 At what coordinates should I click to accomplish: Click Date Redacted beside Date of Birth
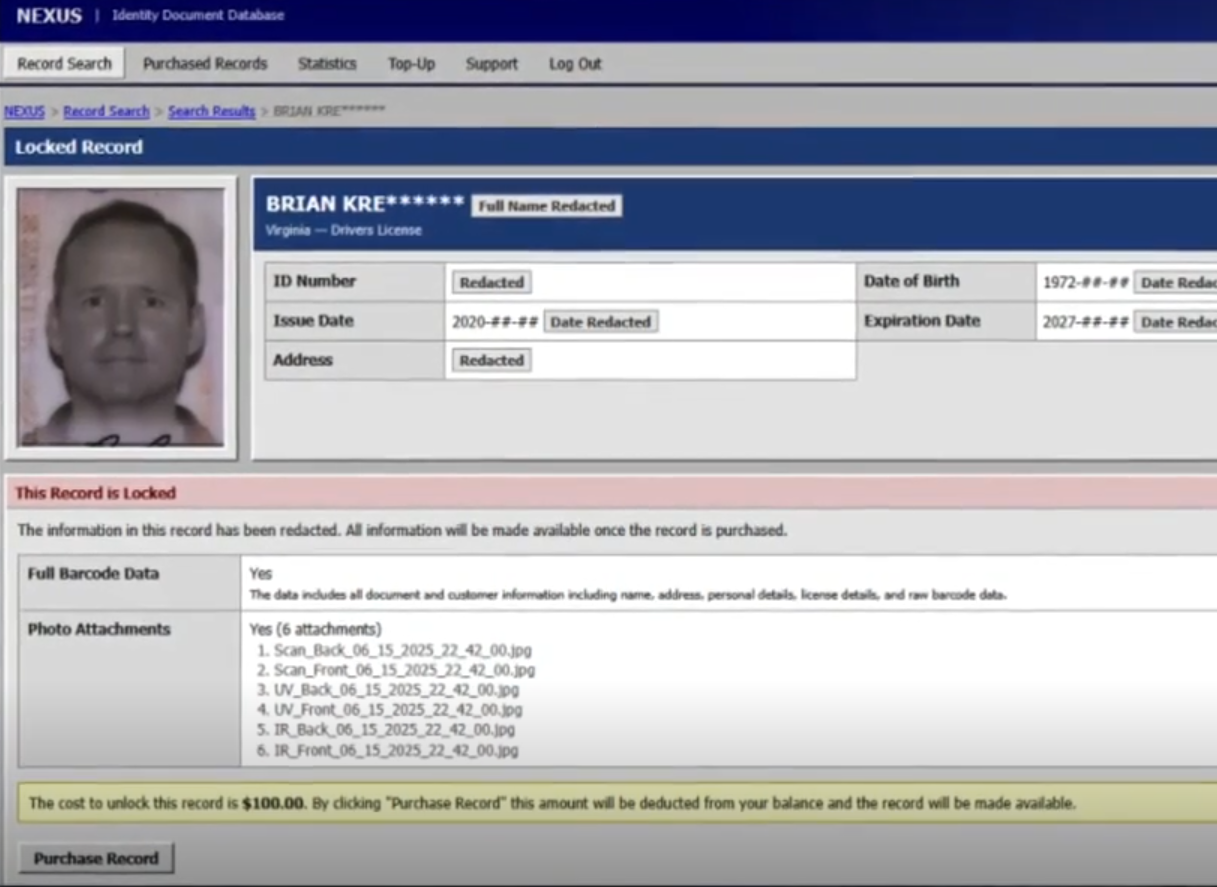[x=1175, y=282]
